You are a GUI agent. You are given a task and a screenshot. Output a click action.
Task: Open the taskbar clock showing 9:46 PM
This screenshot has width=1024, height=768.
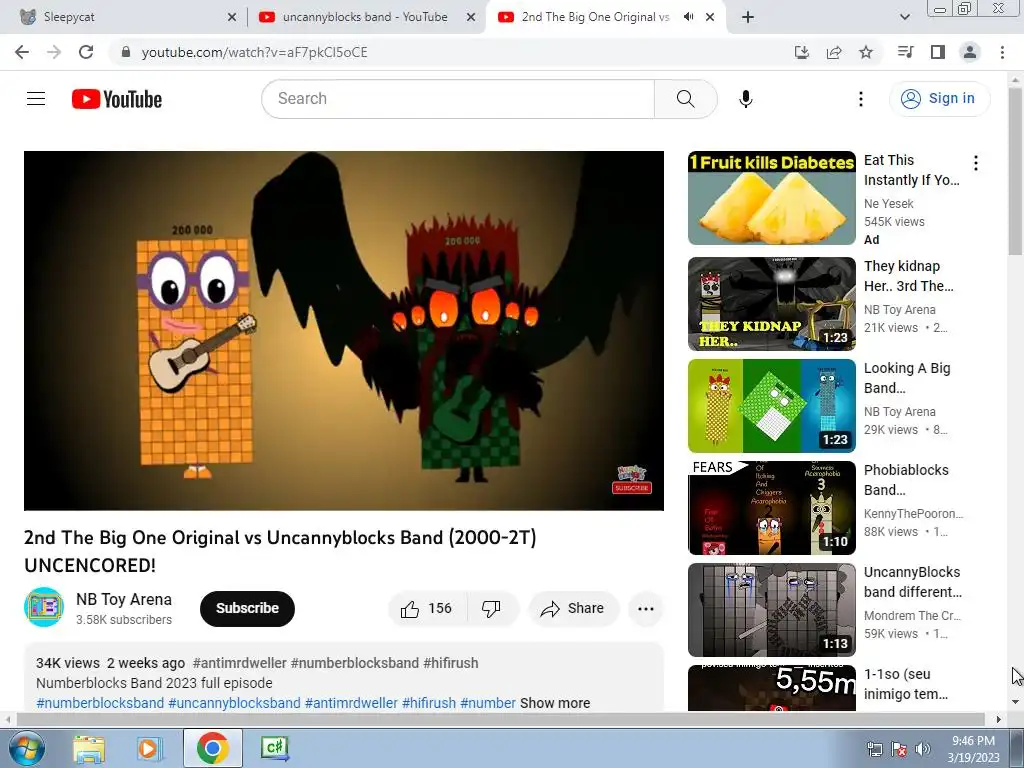[973, 749]
